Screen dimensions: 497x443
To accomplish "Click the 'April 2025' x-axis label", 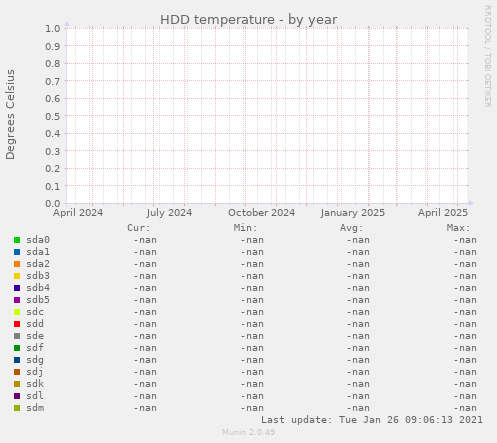I will (443, 213).
